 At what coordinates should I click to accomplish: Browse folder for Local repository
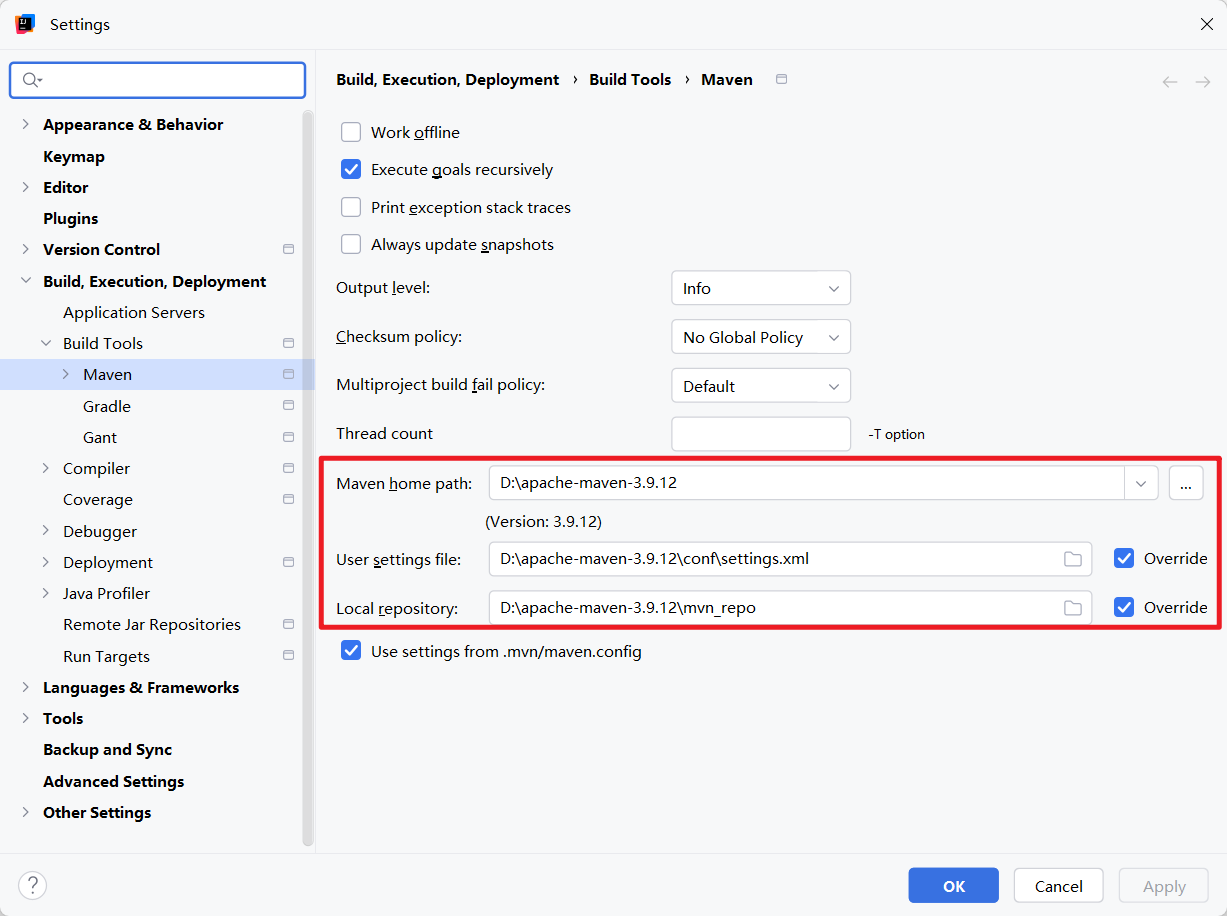pos(1073,607)
